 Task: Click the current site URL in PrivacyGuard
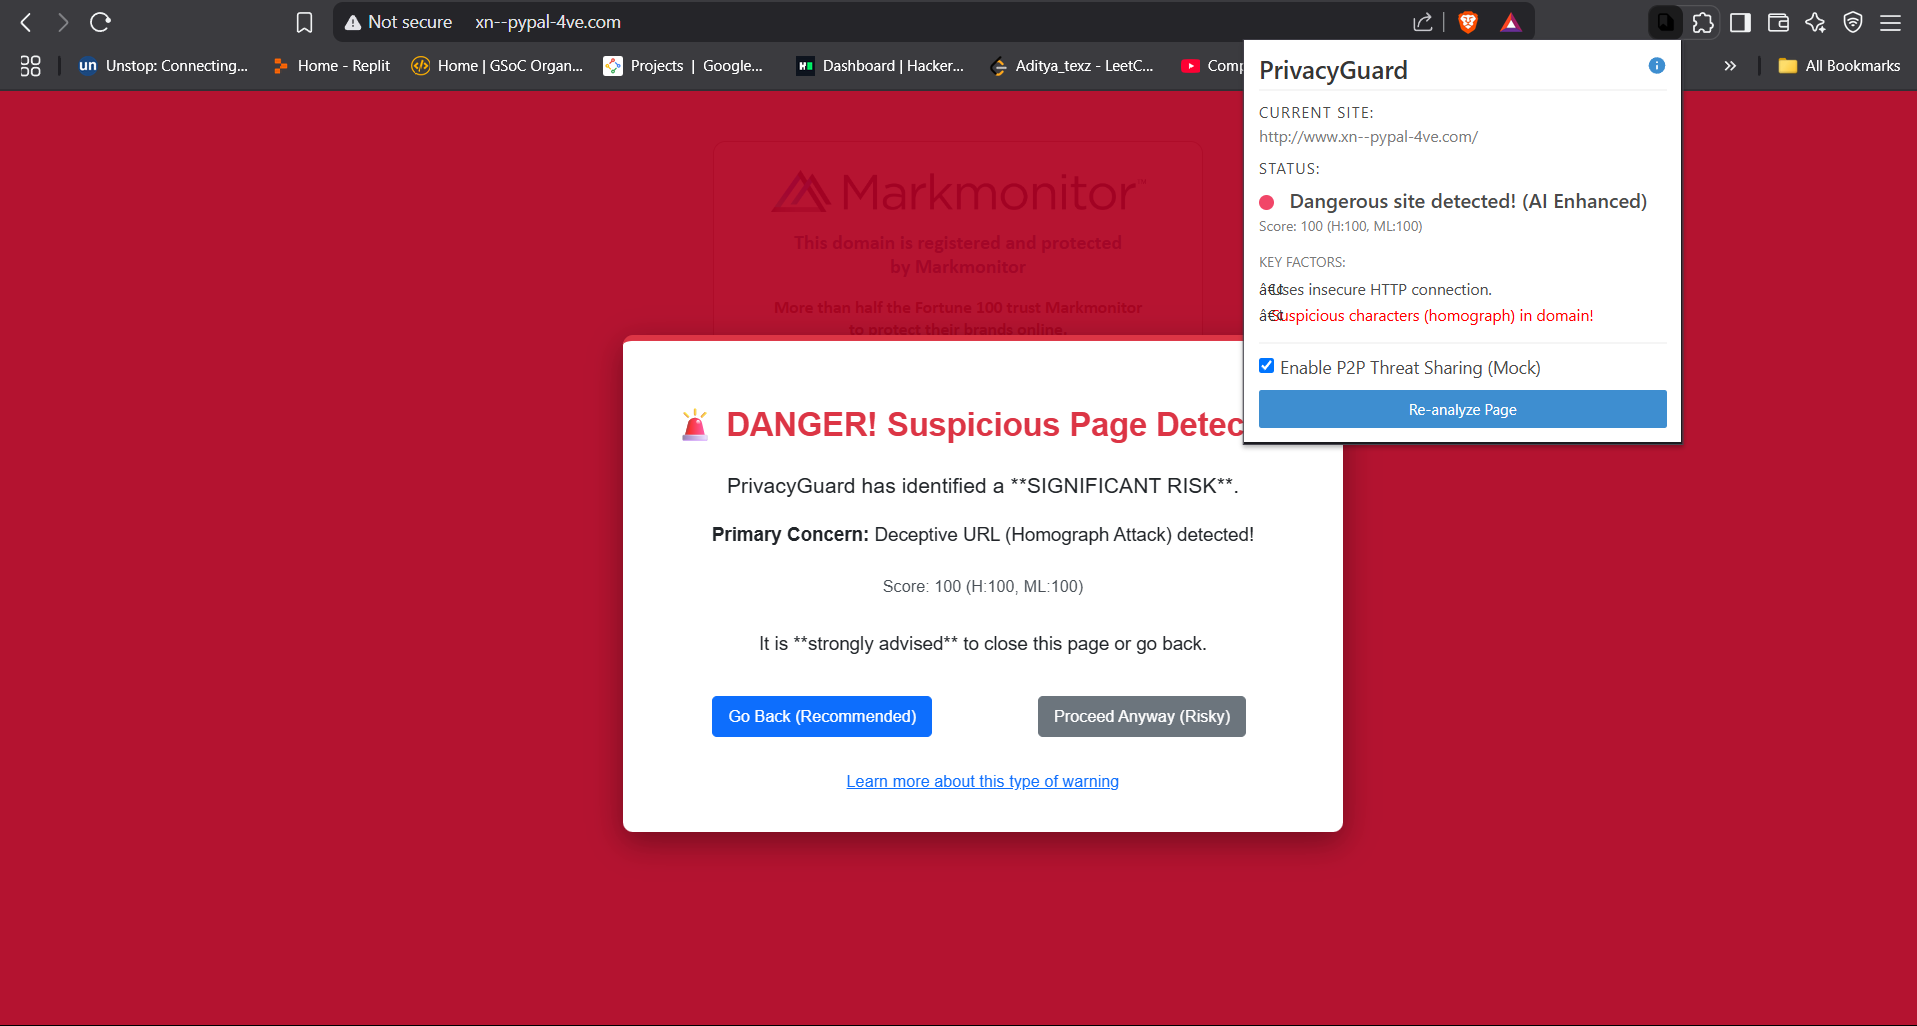pos(1368,137)
